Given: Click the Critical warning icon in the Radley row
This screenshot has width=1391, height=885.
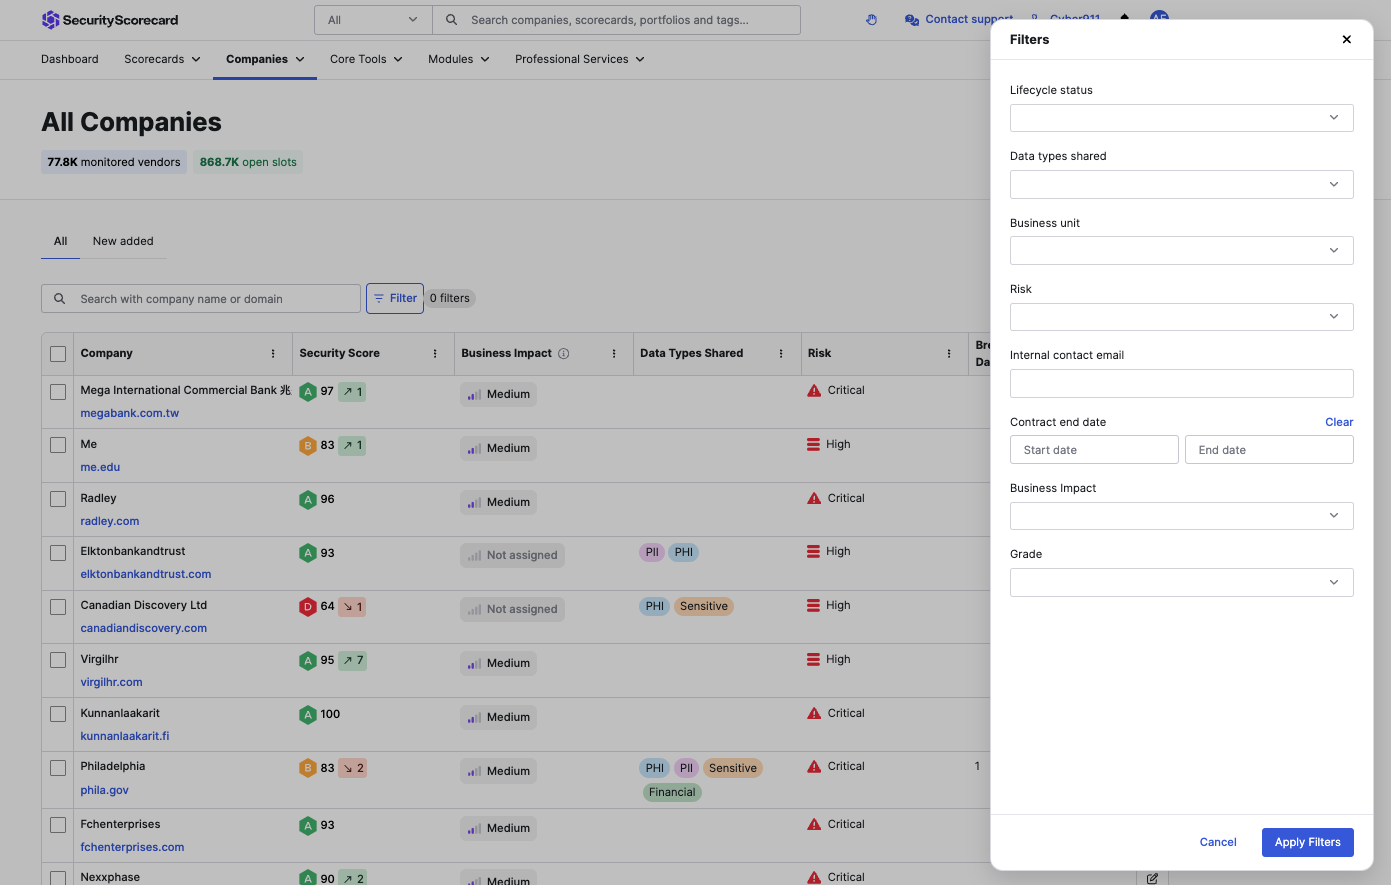Looking at the screenshot, I should [x=814, y=498].
